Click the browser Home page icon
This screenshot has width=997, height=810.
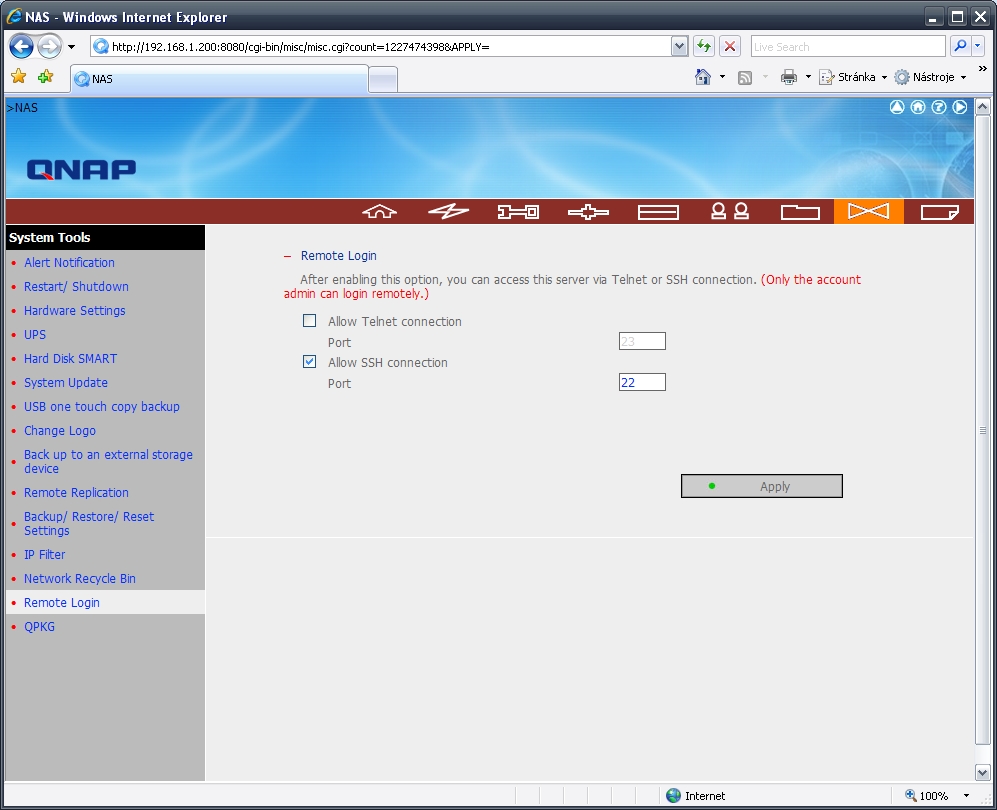703,77
